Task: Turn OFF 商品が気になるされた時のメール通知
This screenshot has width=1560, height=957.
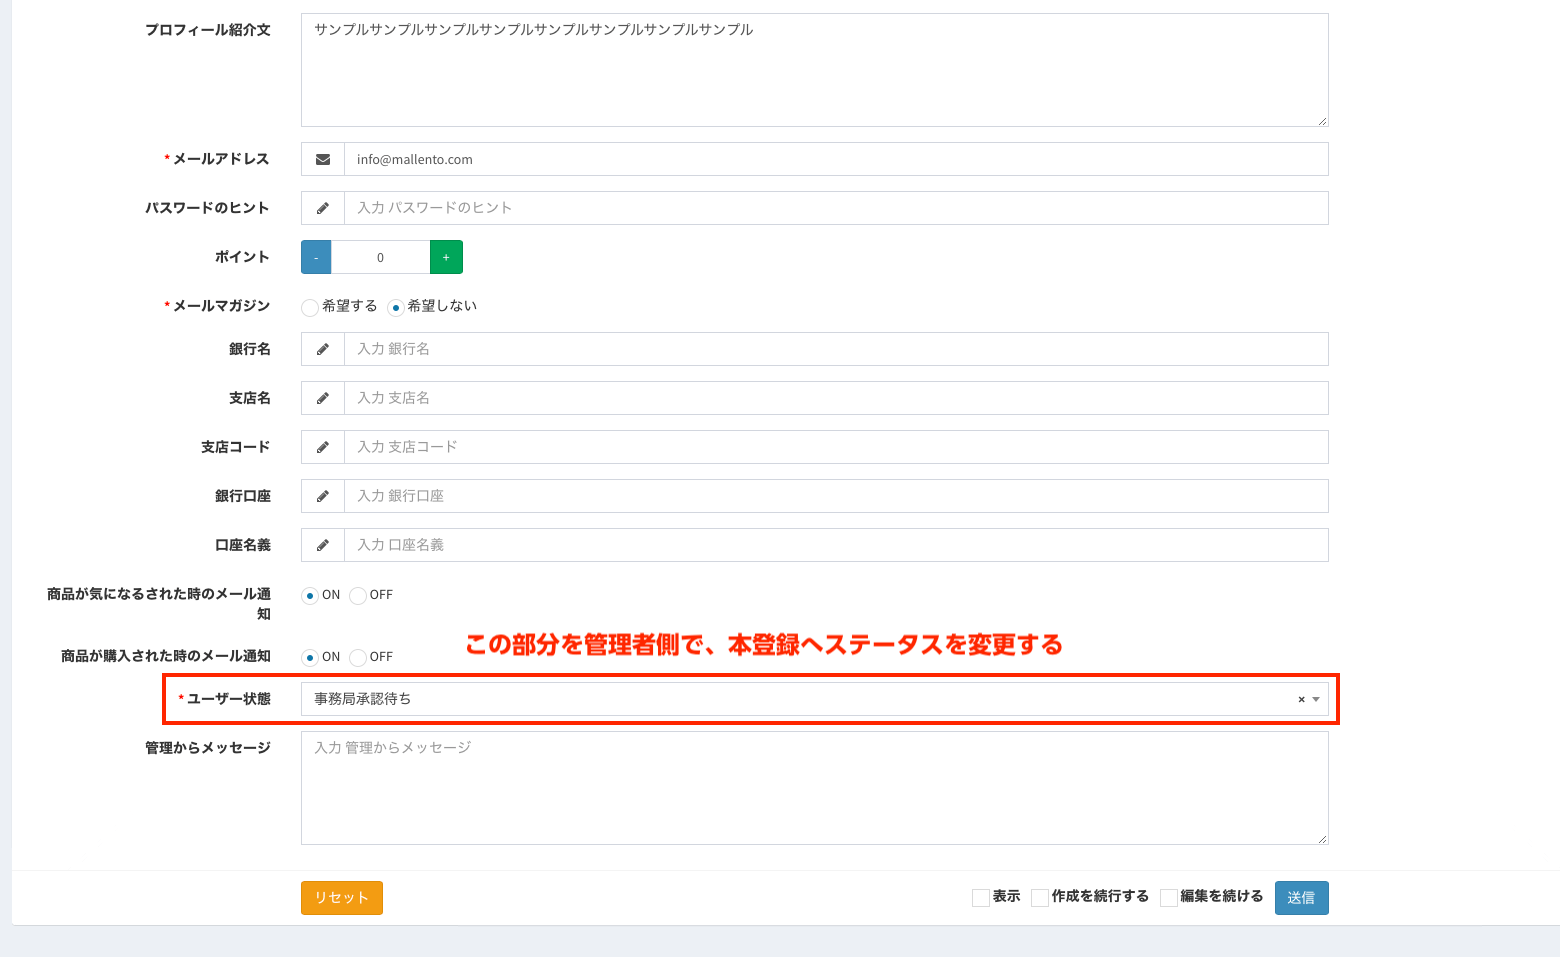Action: tap(358, 597)
